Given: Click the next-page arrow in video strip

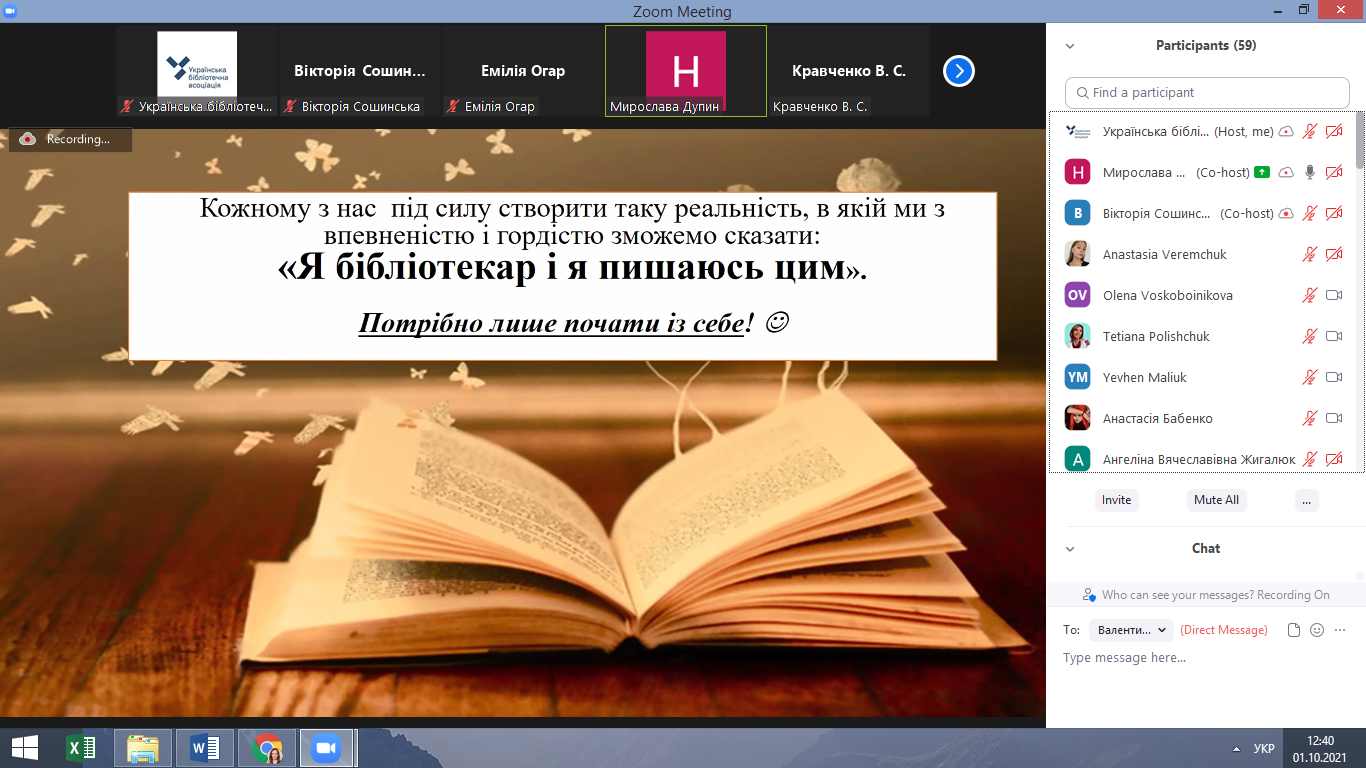Looking at the screenshot, I should (958, 71).
